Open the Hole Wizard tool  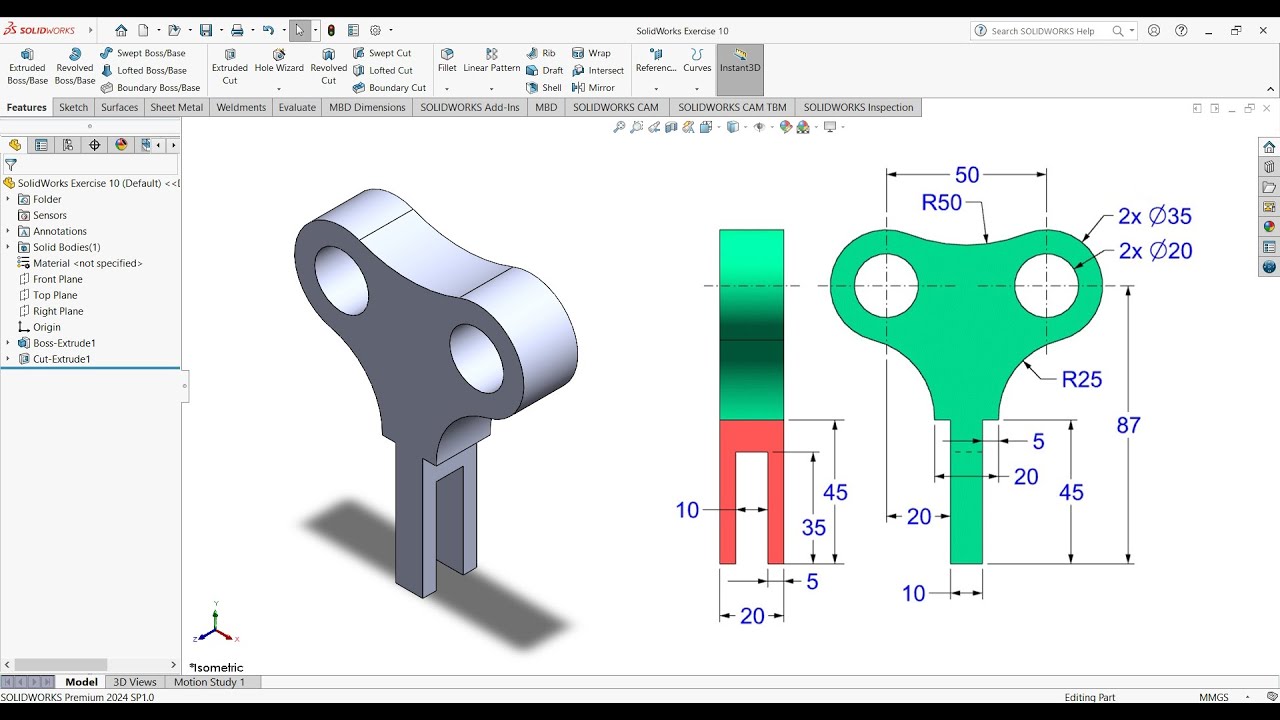click(279, 61)
